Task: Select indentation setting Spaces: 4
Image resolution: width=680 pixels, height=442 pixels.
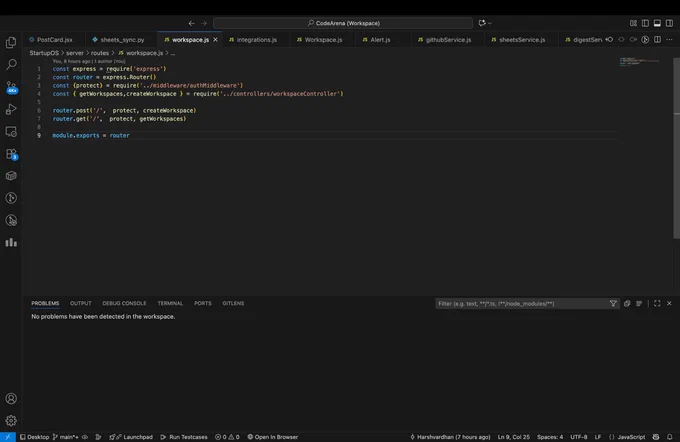Action: 550,437
